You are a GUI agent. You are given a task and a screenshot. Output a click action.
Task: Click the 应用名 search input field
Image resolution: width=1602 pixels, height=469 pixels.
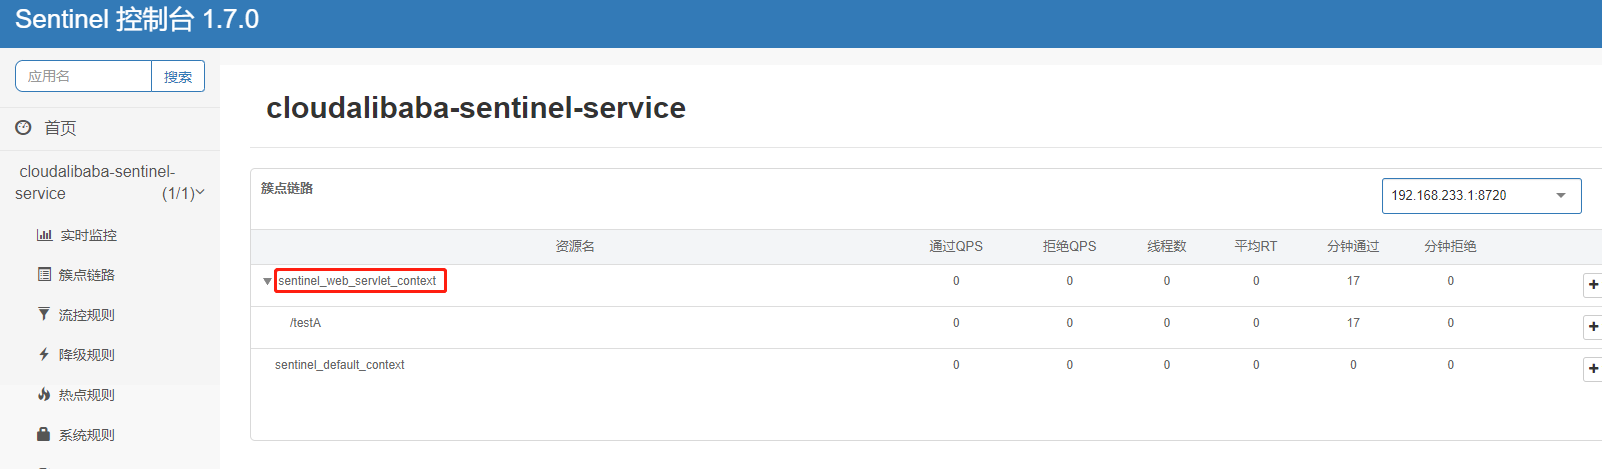(x=83, y=76)
